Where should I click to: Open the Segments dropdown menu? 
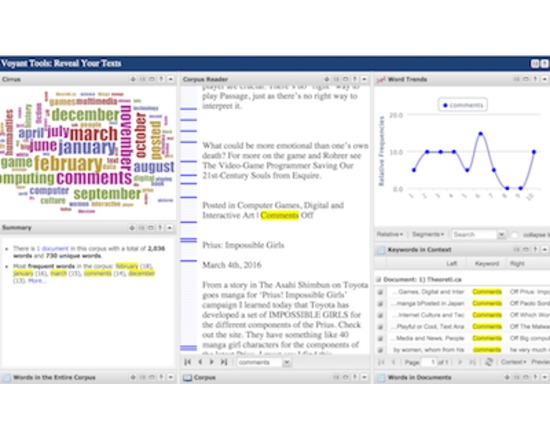click(428, 234)
